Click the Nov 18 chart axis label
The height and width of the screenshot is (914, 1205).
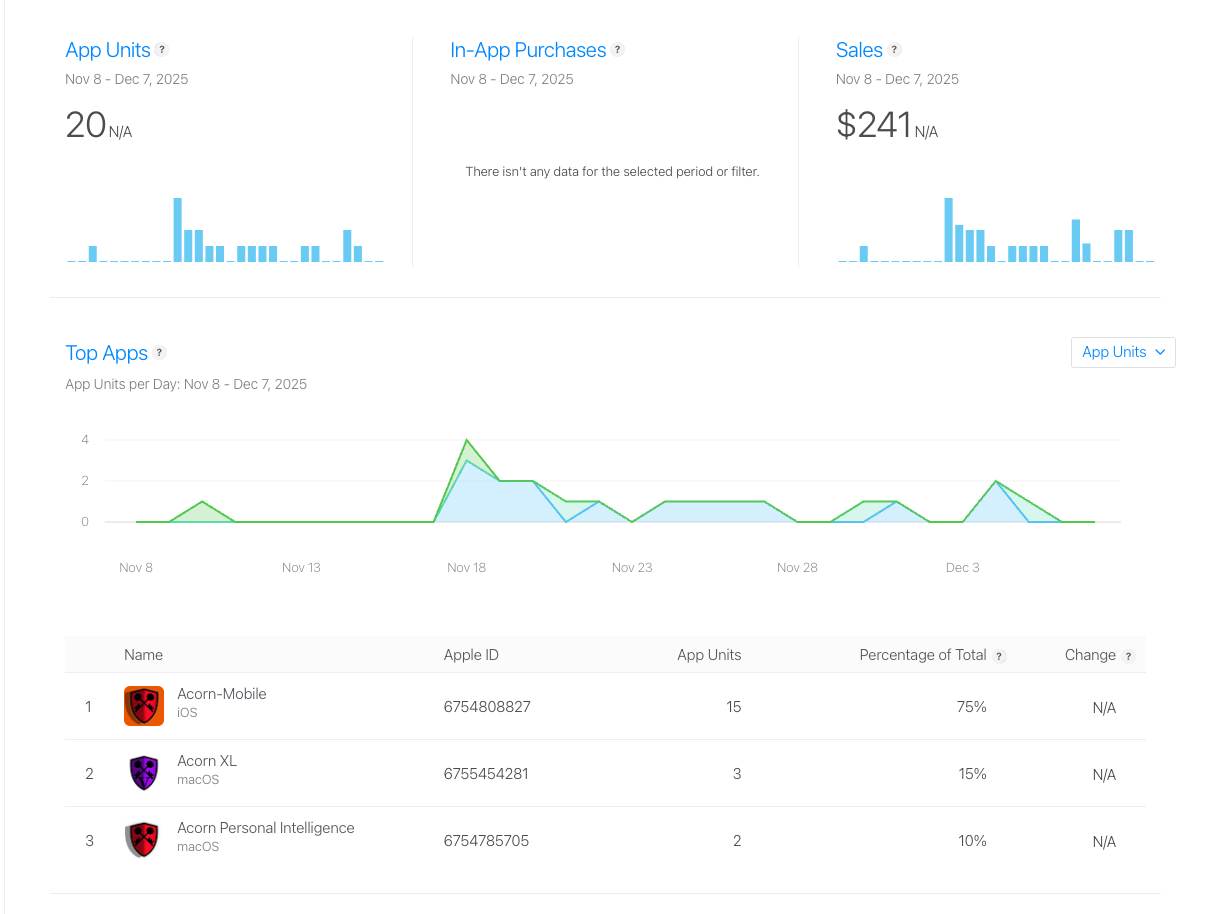pos(466,567)
